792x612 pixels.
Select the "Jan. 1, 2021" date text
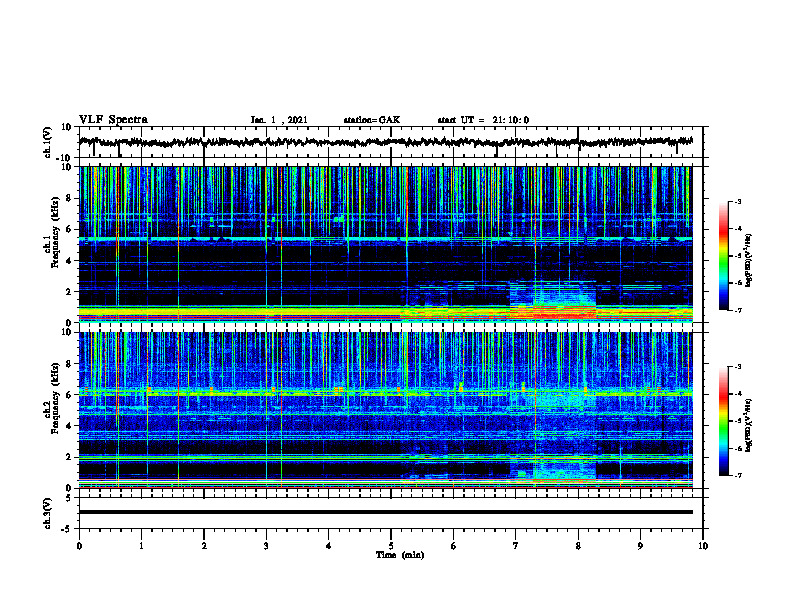point(279,120)
